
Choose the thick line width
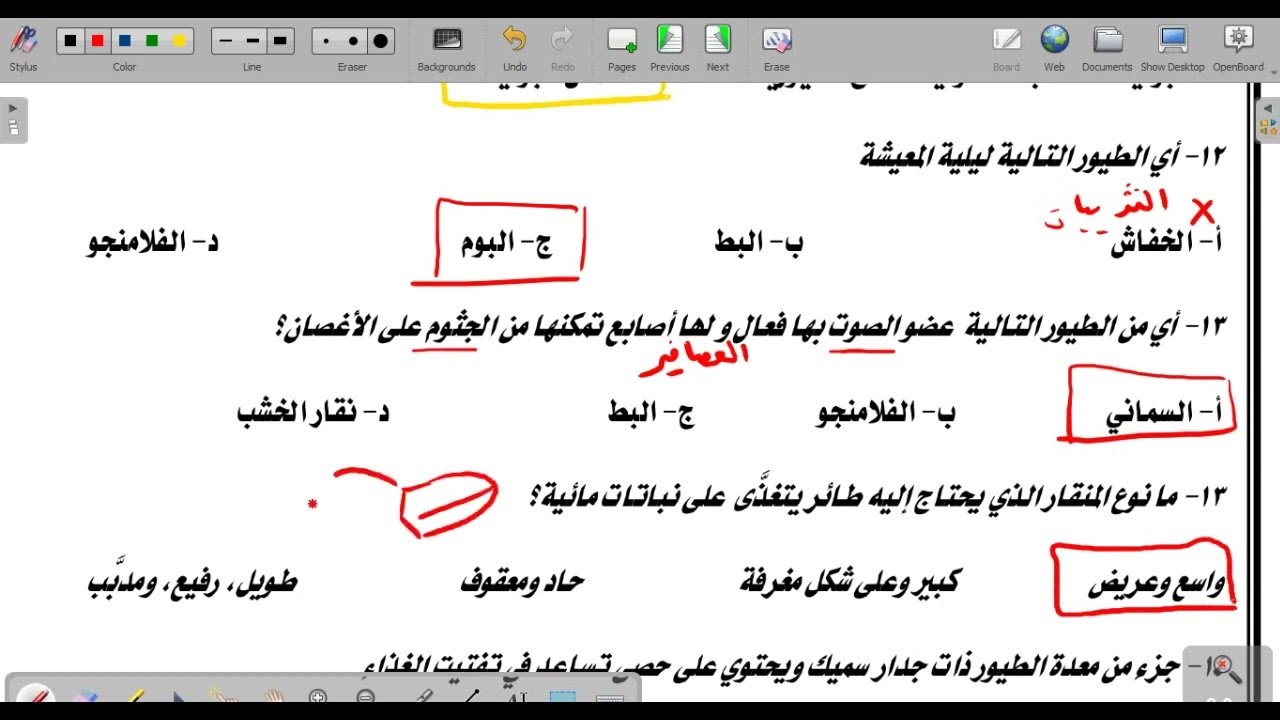pyautogui.click(x=280, y=41)
